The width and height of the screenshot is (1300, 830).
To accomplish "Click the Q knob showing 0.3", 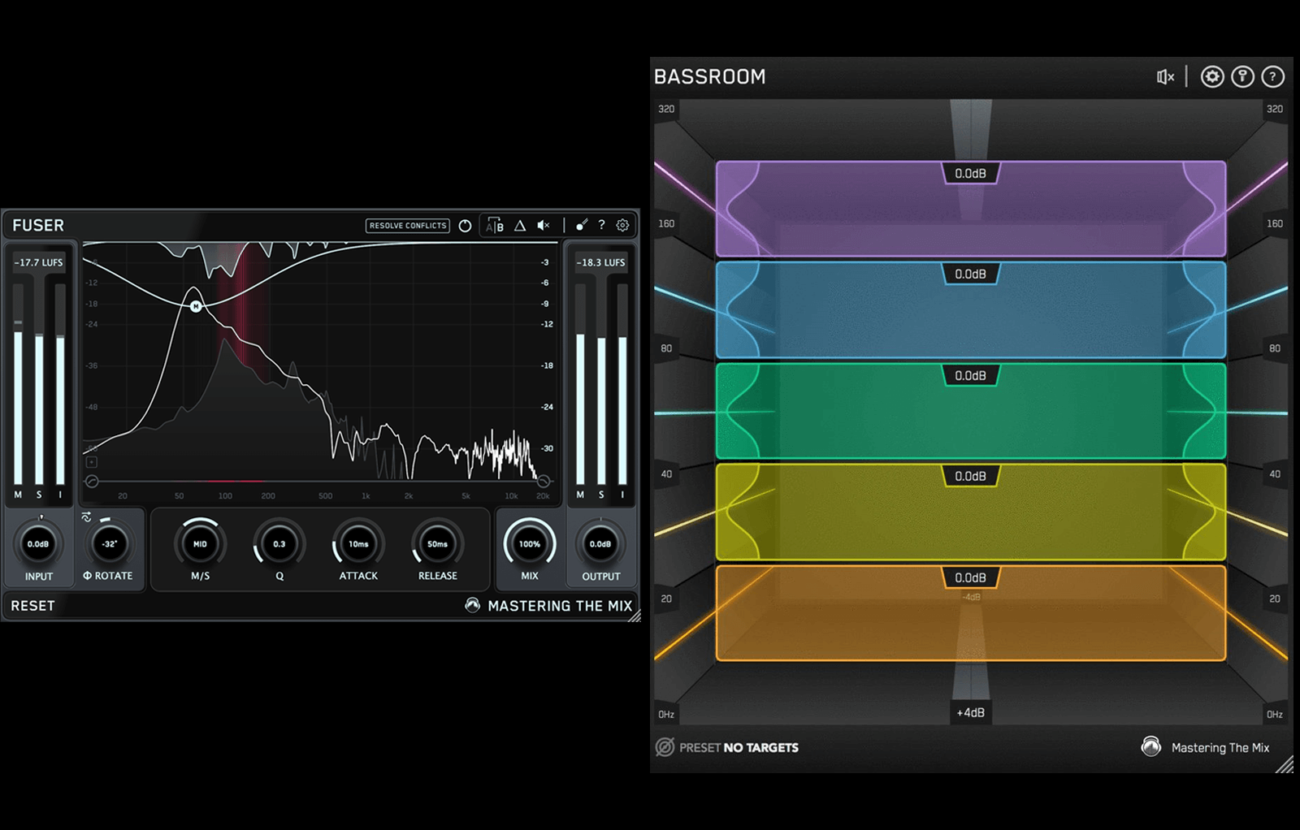I will [x=279, y=544].
